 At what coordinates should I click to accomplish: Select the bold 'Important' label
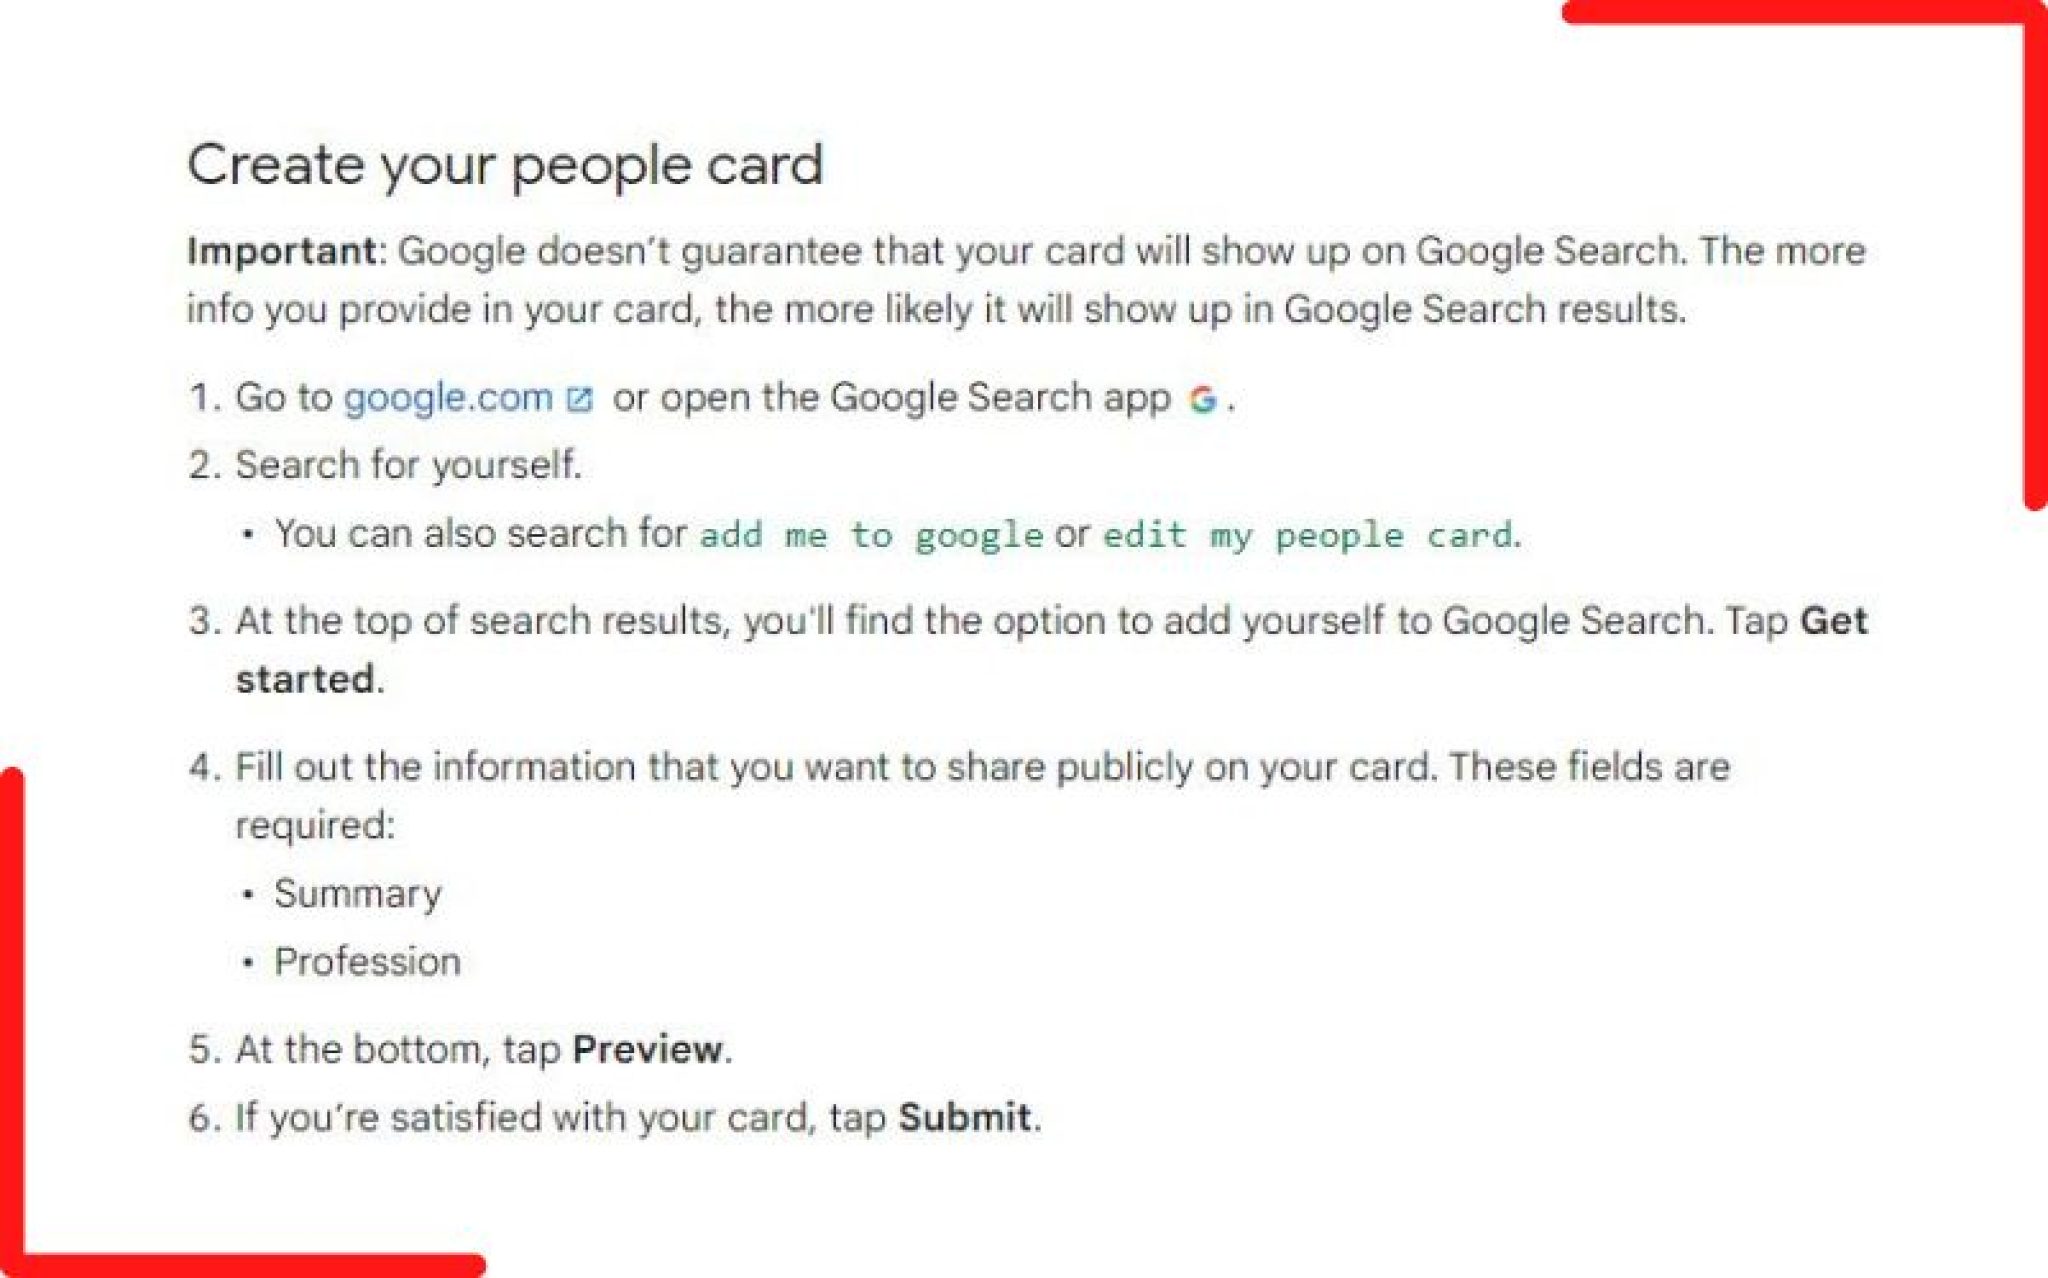coord(281,251)
